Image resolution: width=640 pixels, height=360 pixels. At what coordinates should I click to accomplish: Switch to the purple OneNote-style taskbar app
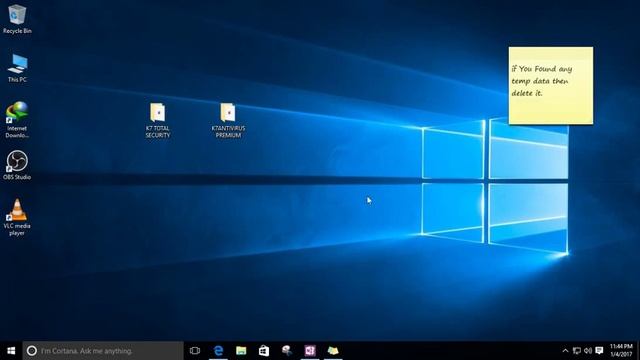tap(310, 351)
